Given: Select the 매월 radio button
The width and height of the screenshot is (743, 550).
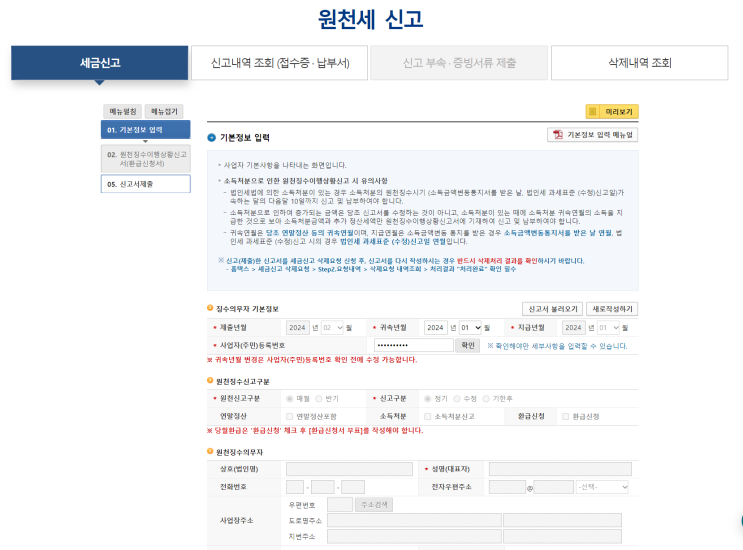Looking at the screenshot, I should tap(290, 399).
